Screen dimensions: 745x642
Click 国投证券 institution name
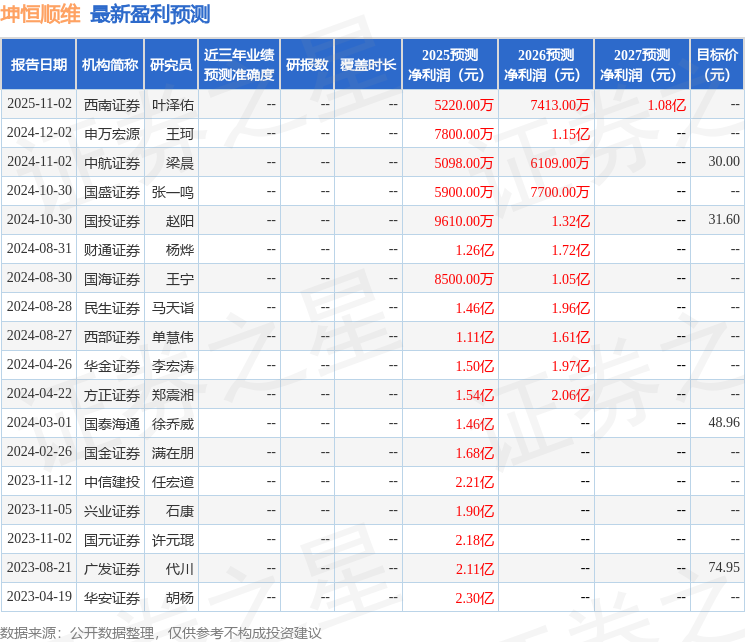coord(112,221)
